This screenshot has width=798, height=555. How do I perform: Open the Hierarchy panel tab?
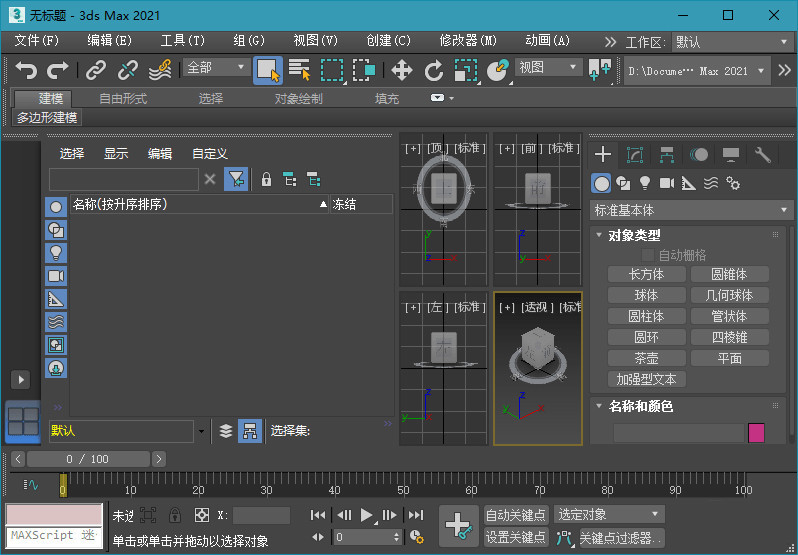667,155
